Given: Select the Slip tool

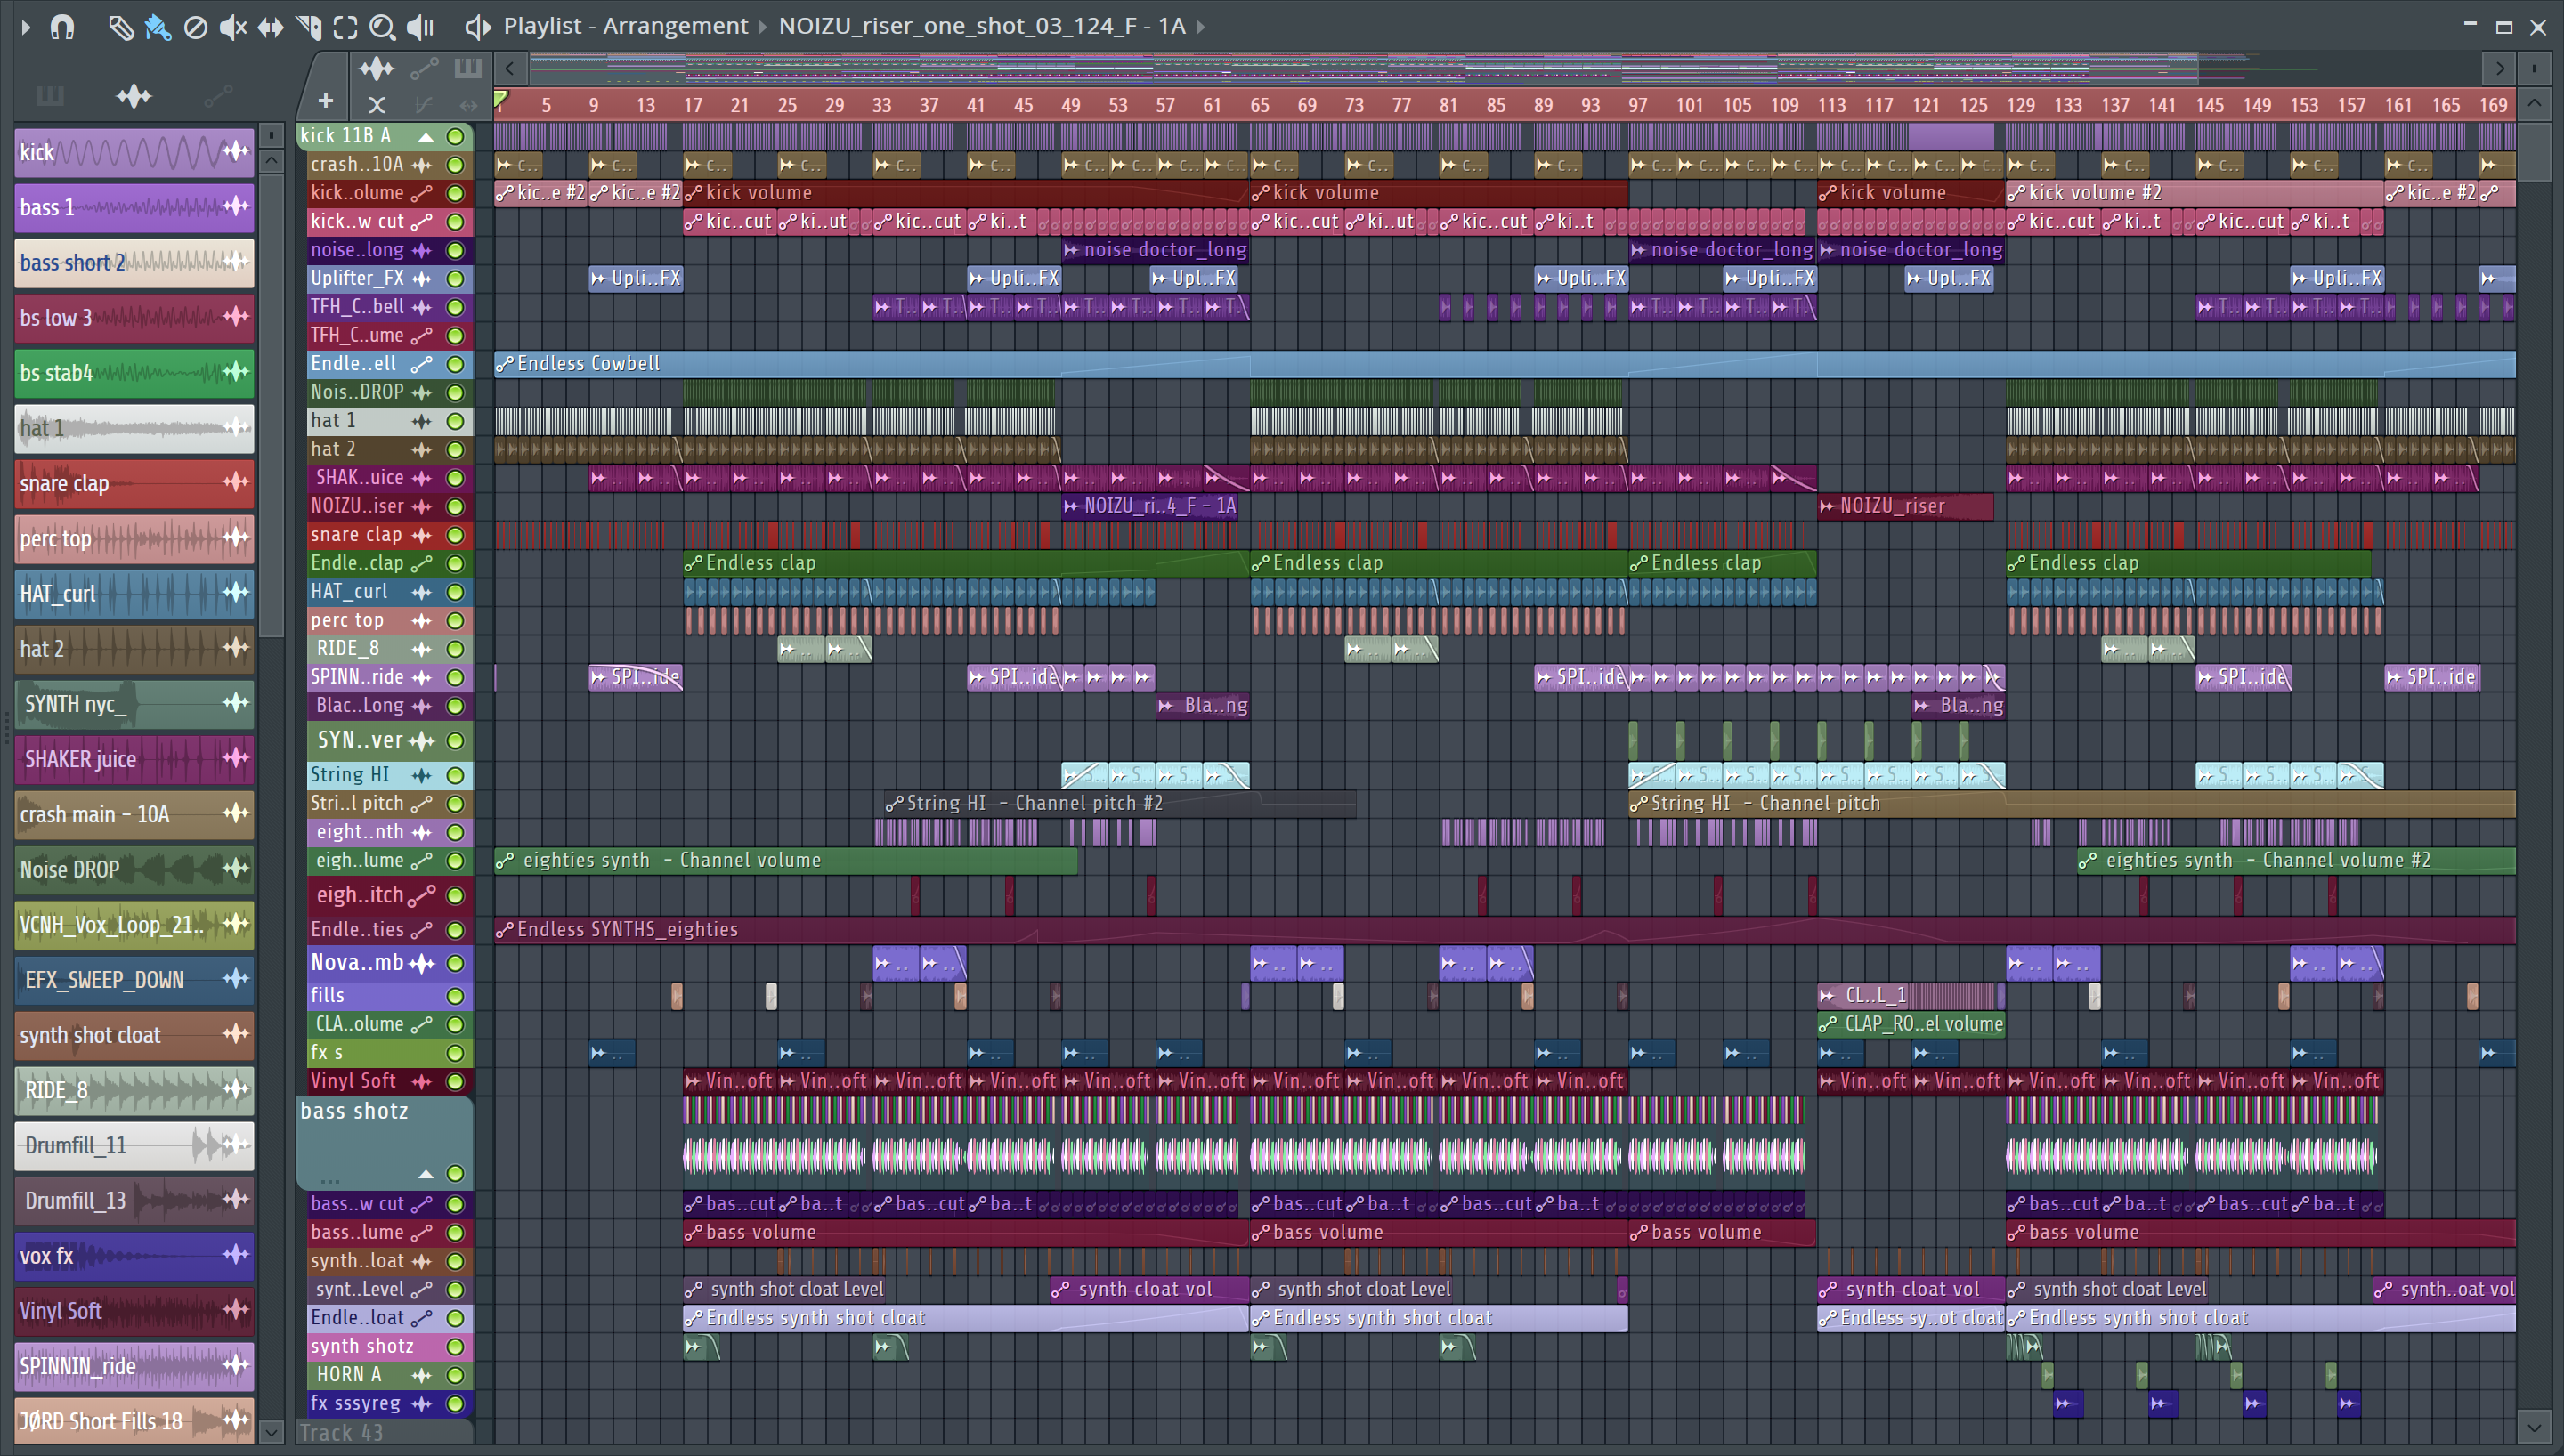Looking at the screenshot, I should pyautogui.click(x=270, y=27).
